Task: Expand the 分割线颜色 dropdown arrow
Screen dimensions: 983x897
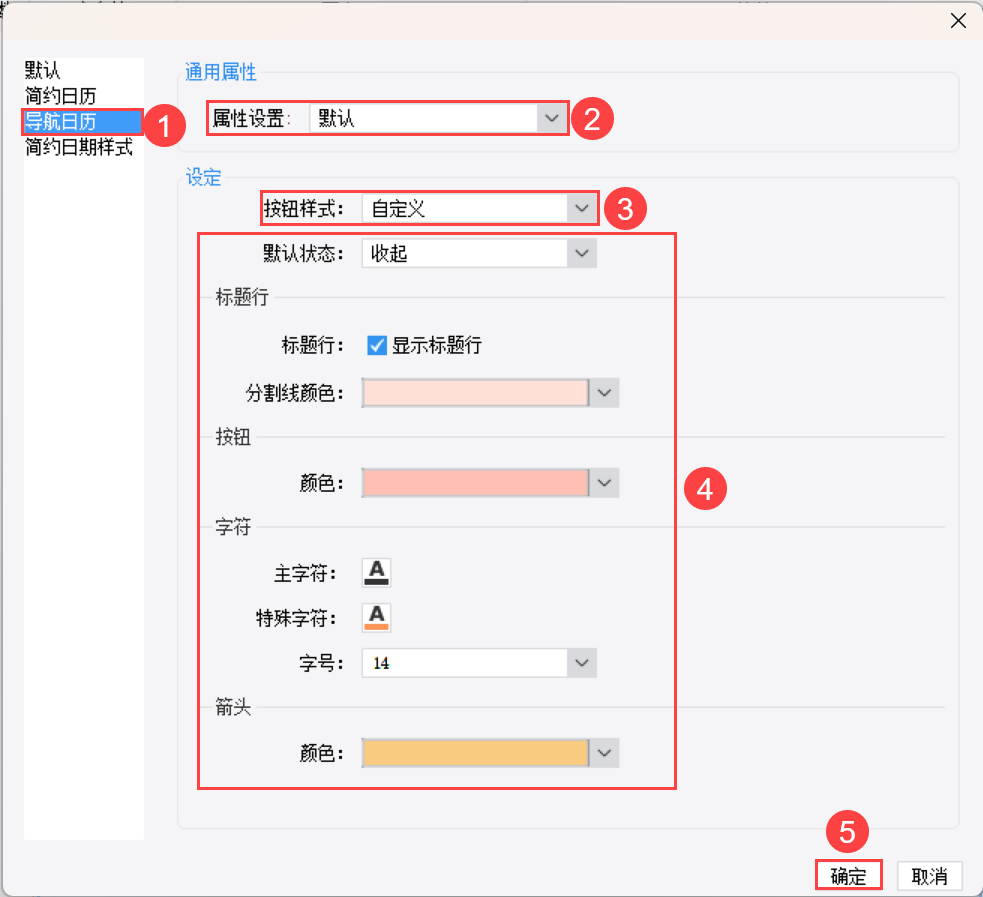Action: pos(604,393)
